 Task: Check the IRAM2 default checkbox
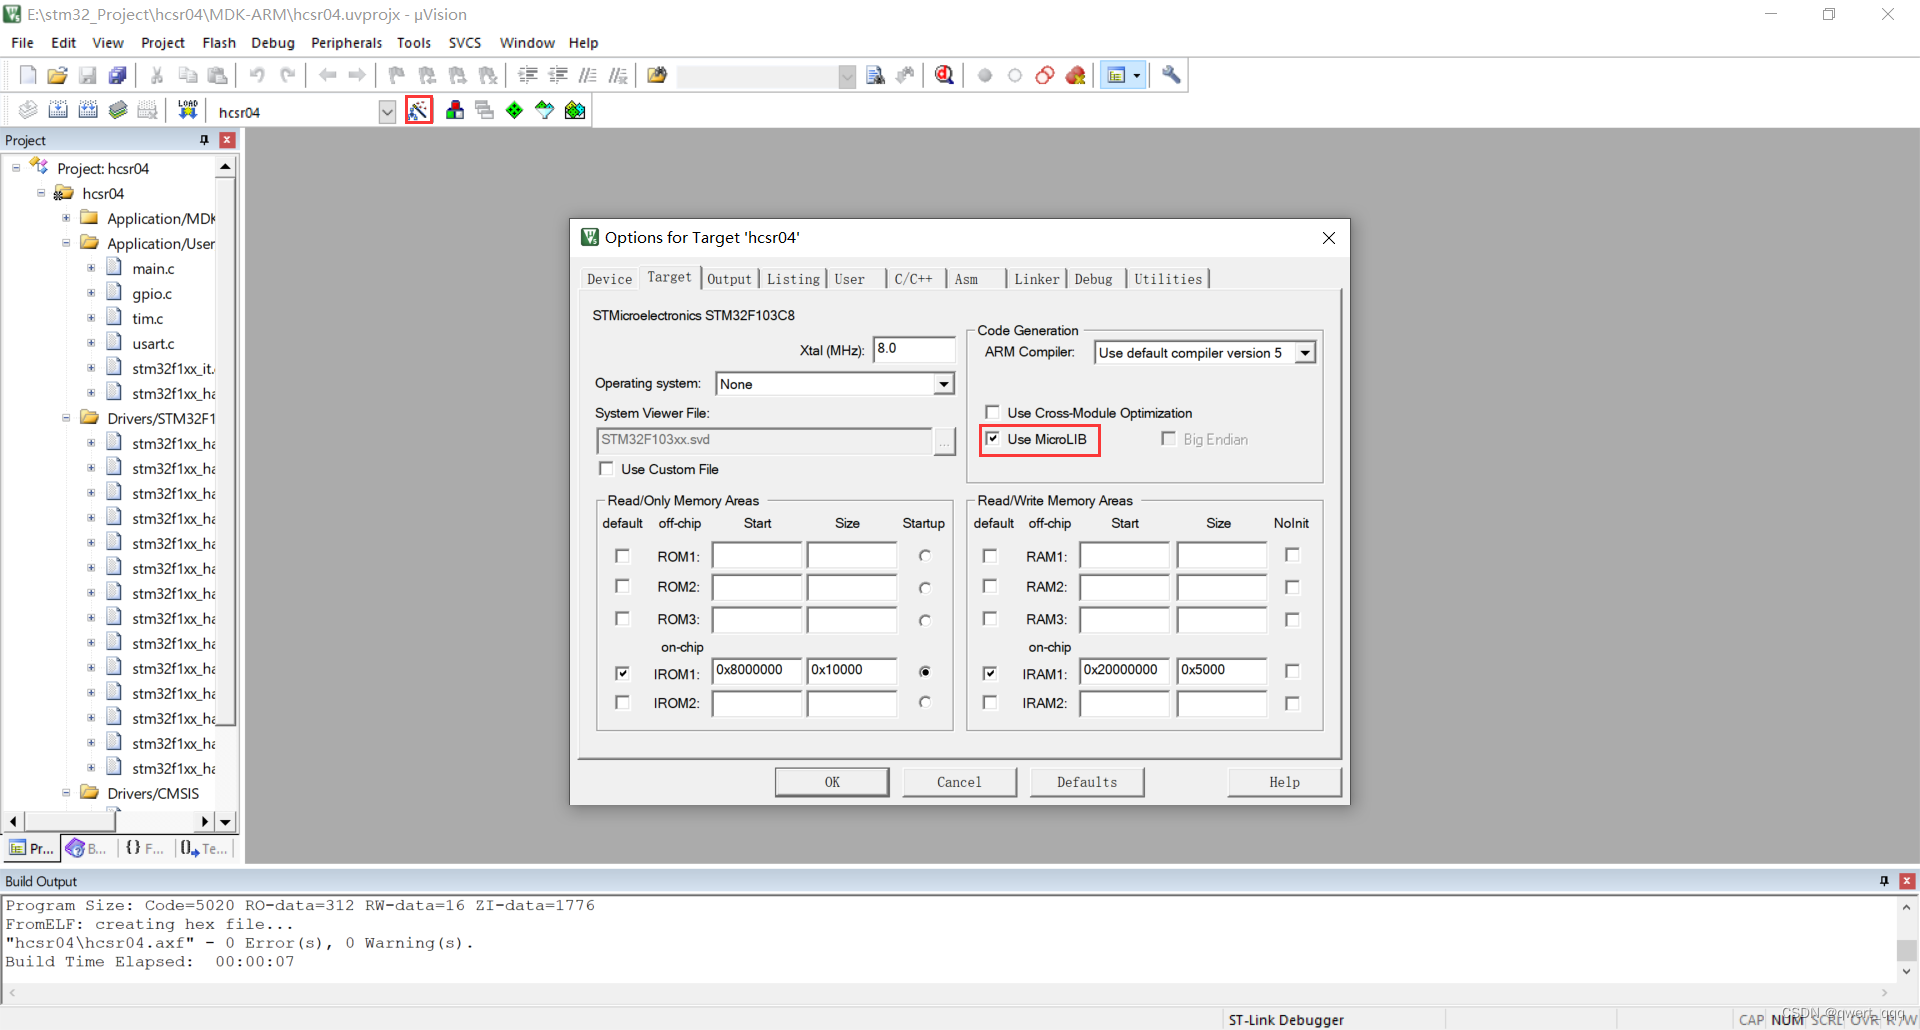pyautogui.click(x=990, y=703)
